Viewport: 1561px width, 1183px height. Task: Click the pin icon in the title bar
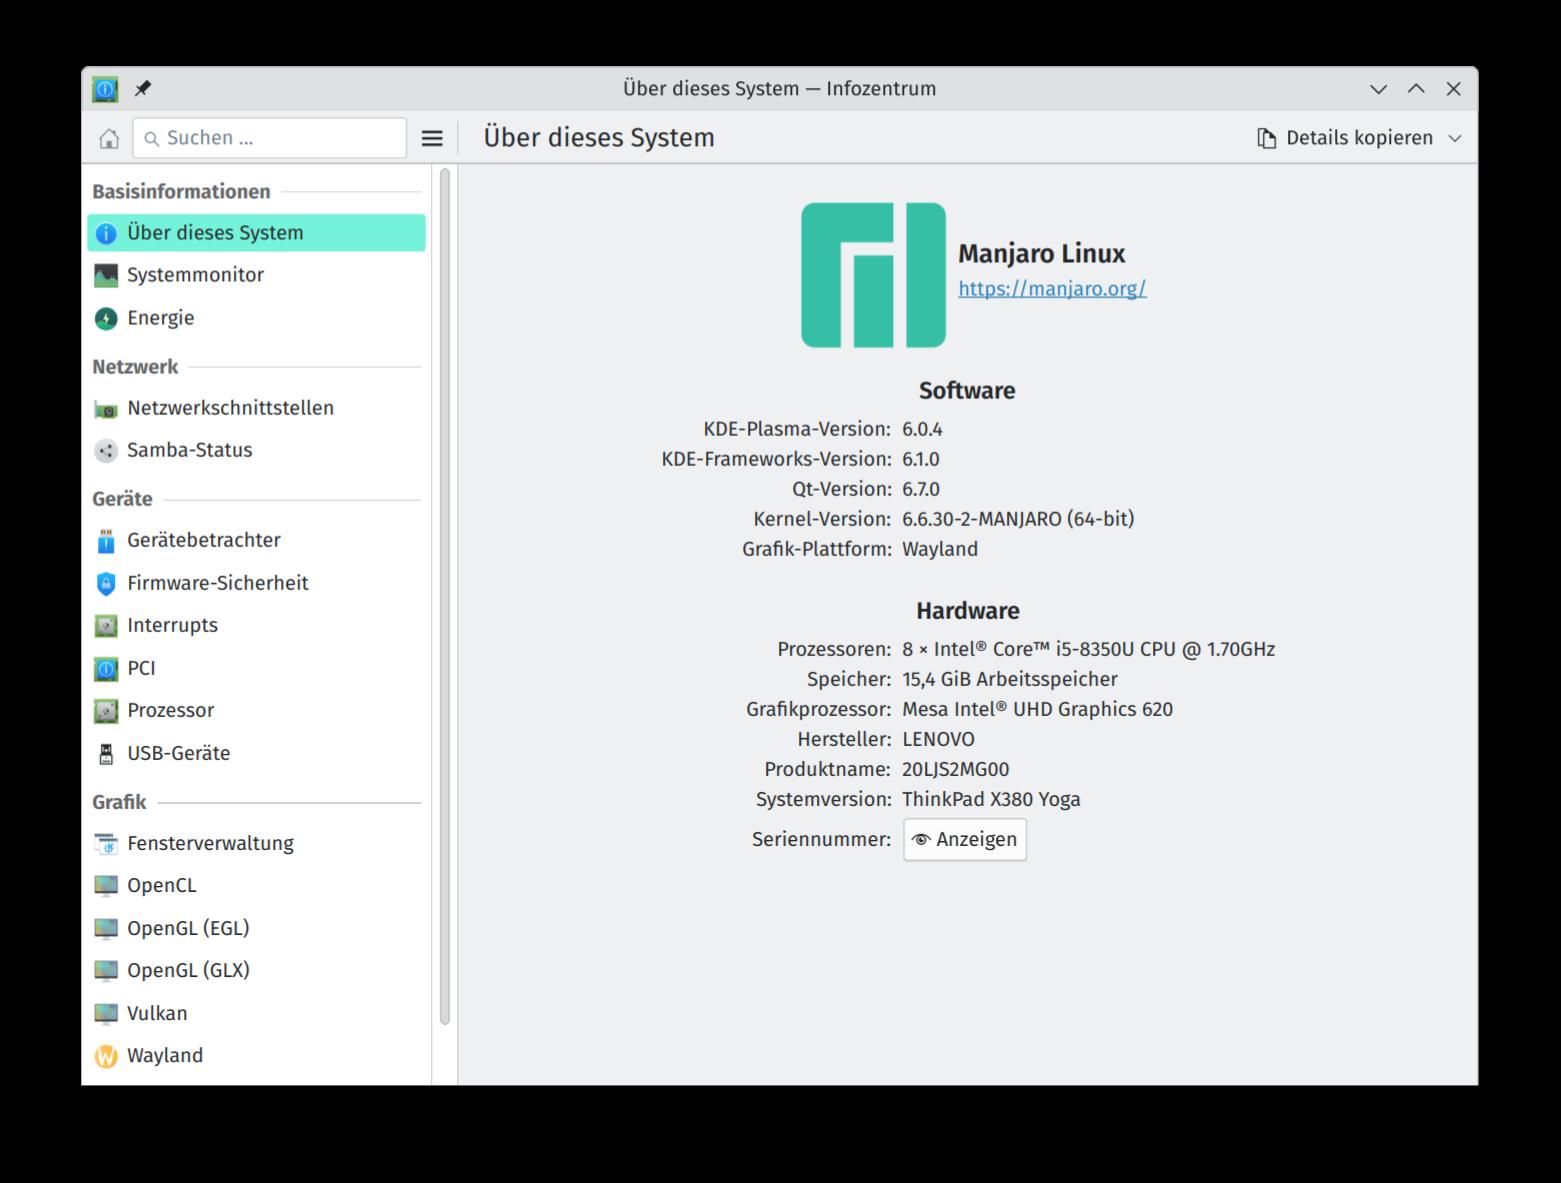(143, 89)
